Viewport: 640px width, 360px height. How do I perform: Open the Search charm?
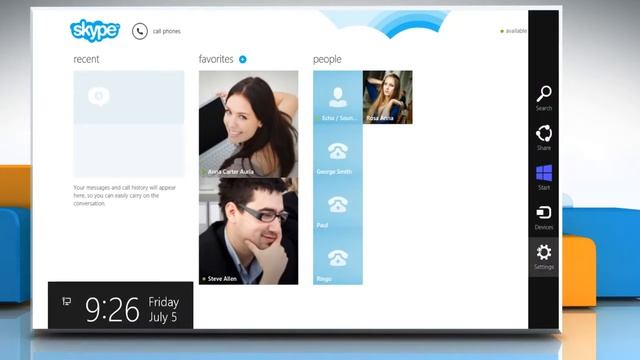click(544, 98)
